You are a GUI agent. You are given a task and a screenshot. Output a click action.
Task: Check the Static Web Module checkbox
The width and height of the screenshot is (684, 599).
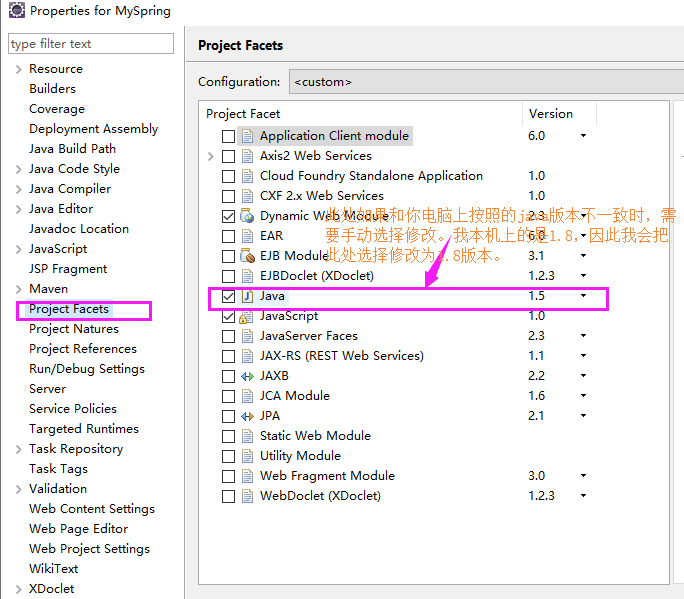coord(228,436)
